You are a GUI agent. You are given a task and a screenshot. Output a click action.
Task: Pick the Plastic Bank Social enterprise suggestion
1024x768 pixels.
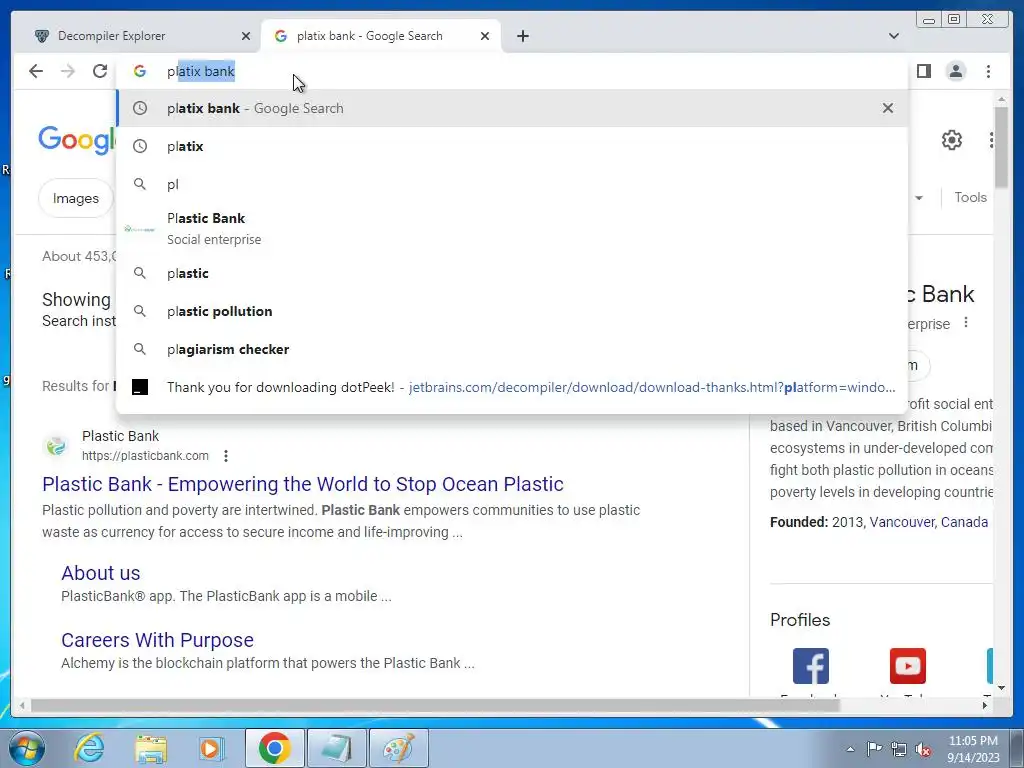[511, 229]
